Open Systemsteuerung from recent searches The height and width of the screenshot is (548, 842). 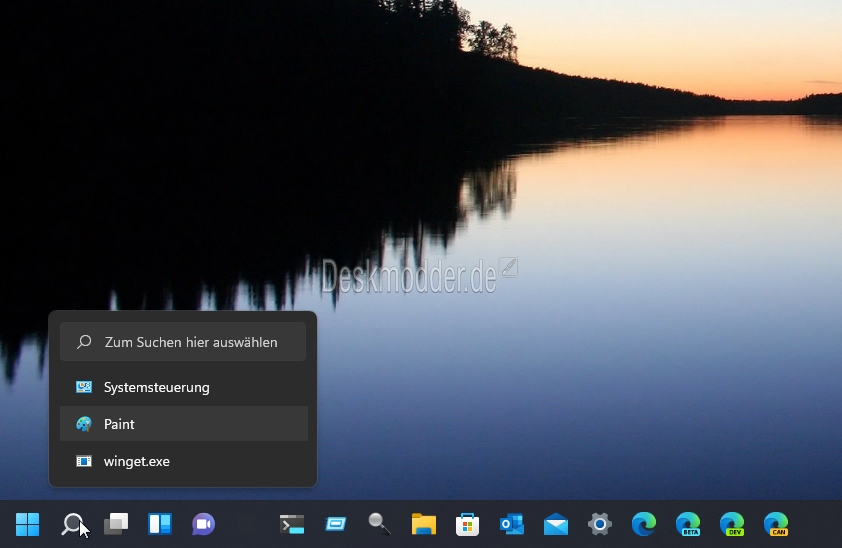tap(183, 387)
